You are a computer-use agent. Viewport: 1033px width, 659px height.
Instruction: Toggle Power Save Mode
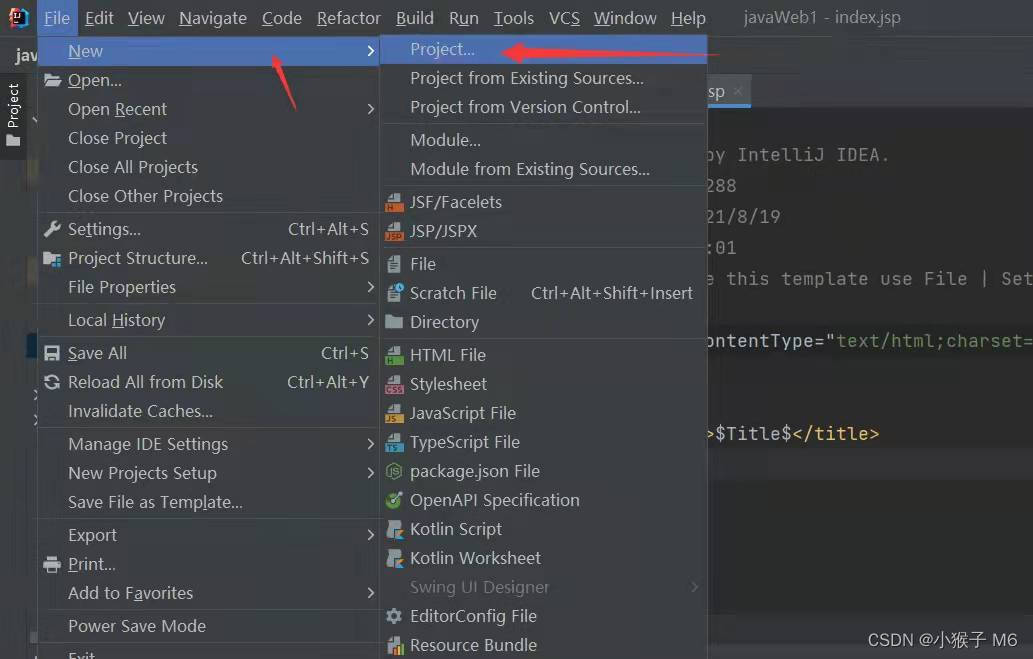coord(208,626)
